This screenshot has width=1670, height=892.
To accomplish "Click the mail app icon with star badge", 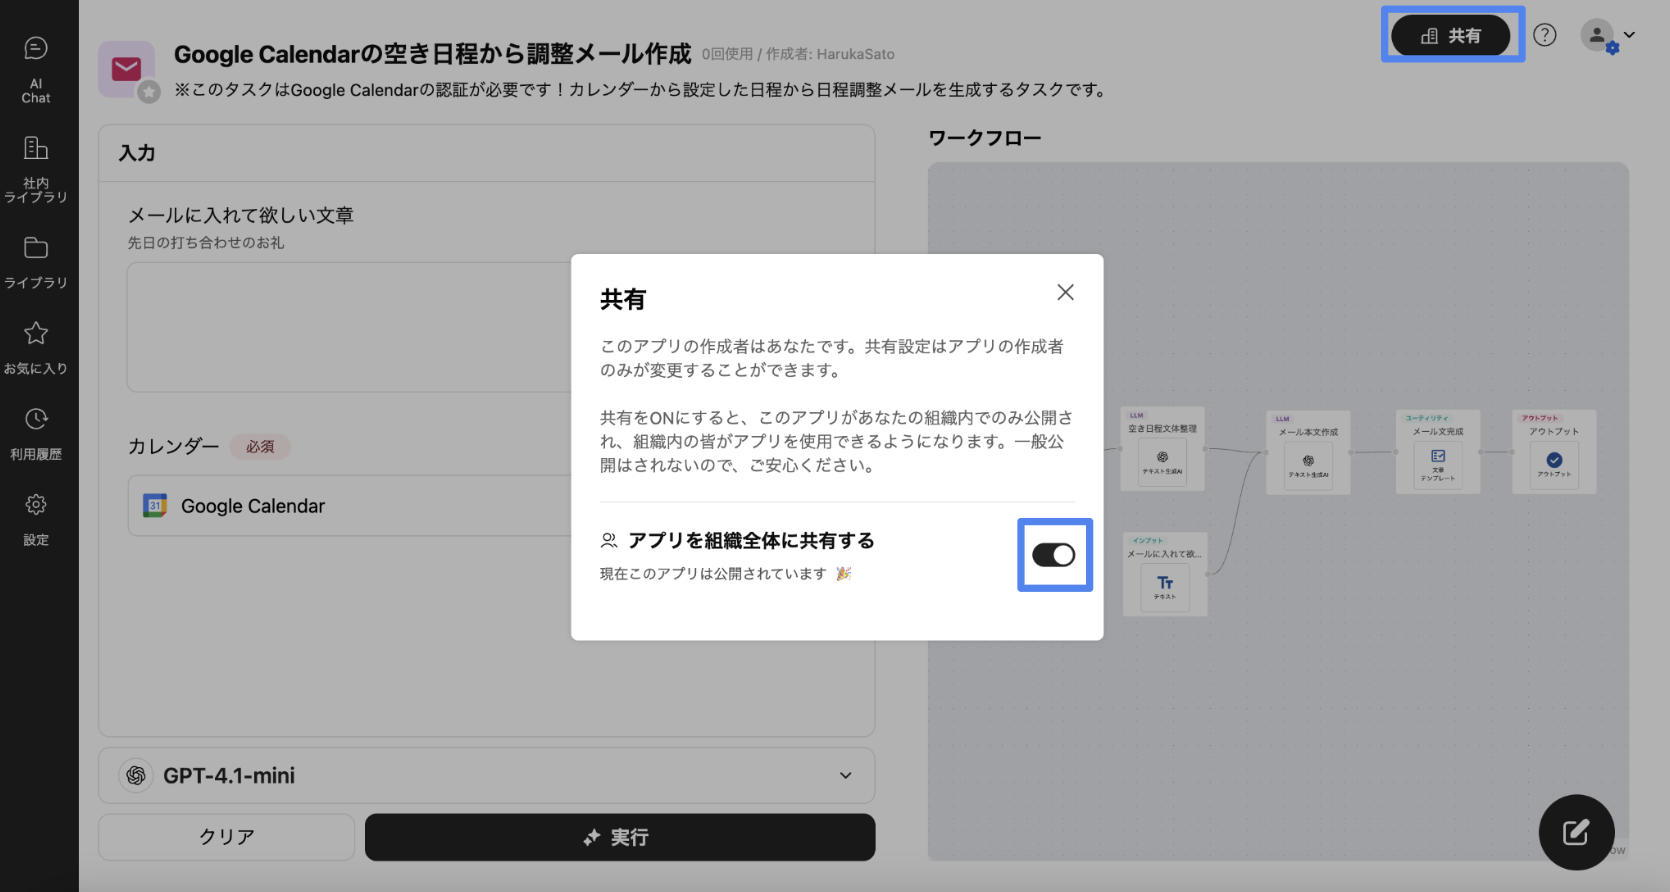I will (127, 69).
